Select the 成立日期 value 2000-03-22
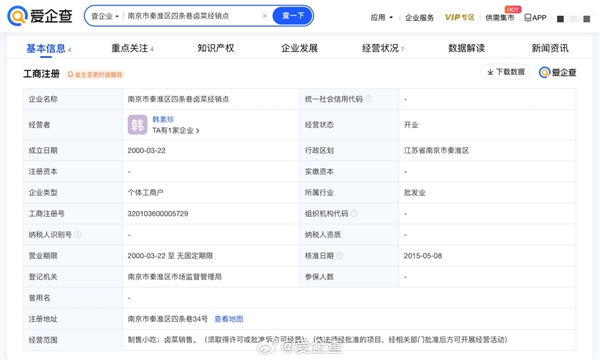Screen dimensions: 600x360 [147, 150]
